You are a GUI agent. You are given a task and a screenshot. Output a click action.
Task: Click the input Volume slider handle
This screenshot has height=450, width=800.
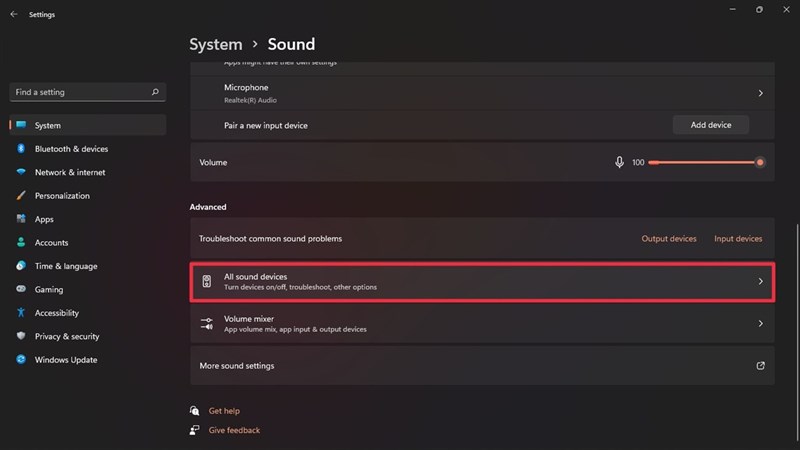tap(760, 162)
